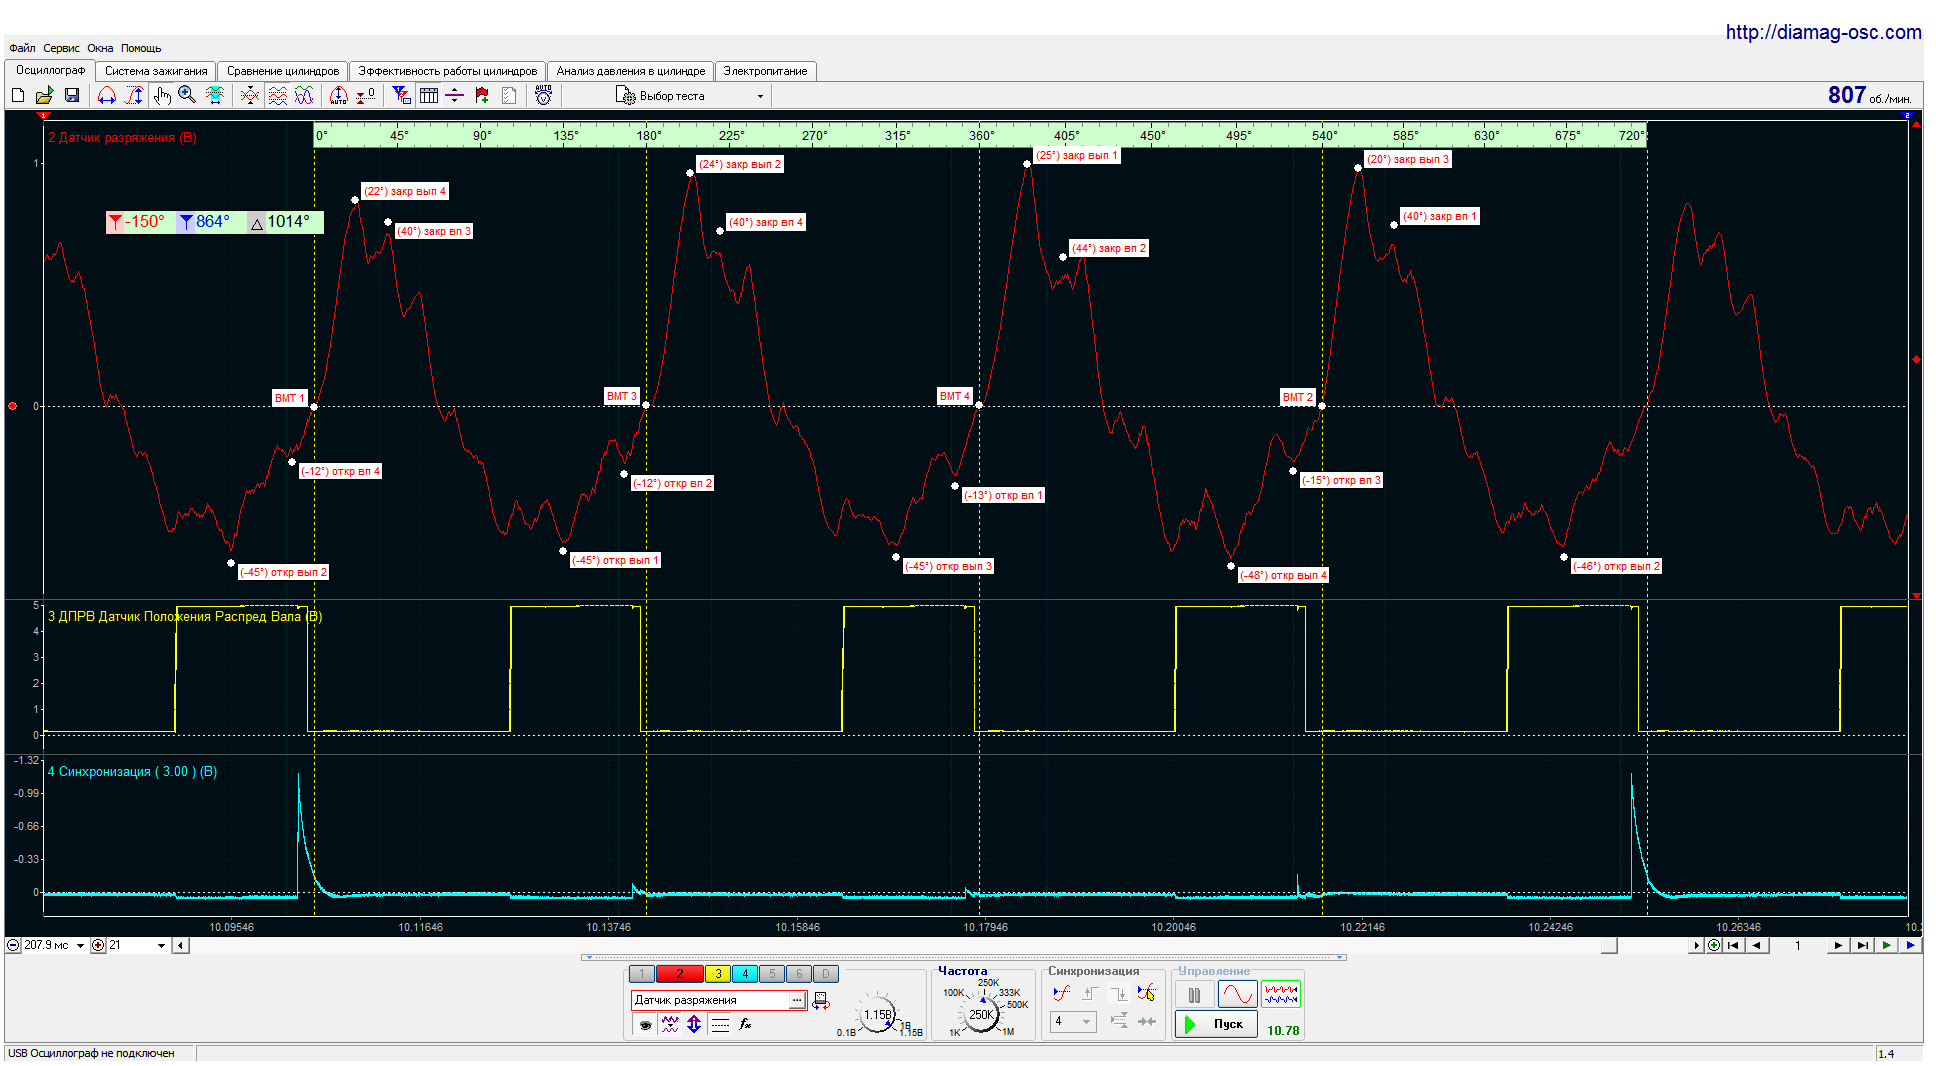Screen dimensions: 1936x1066
Task: Toggle channel 5 button
Action: click(x=772, y=974)
